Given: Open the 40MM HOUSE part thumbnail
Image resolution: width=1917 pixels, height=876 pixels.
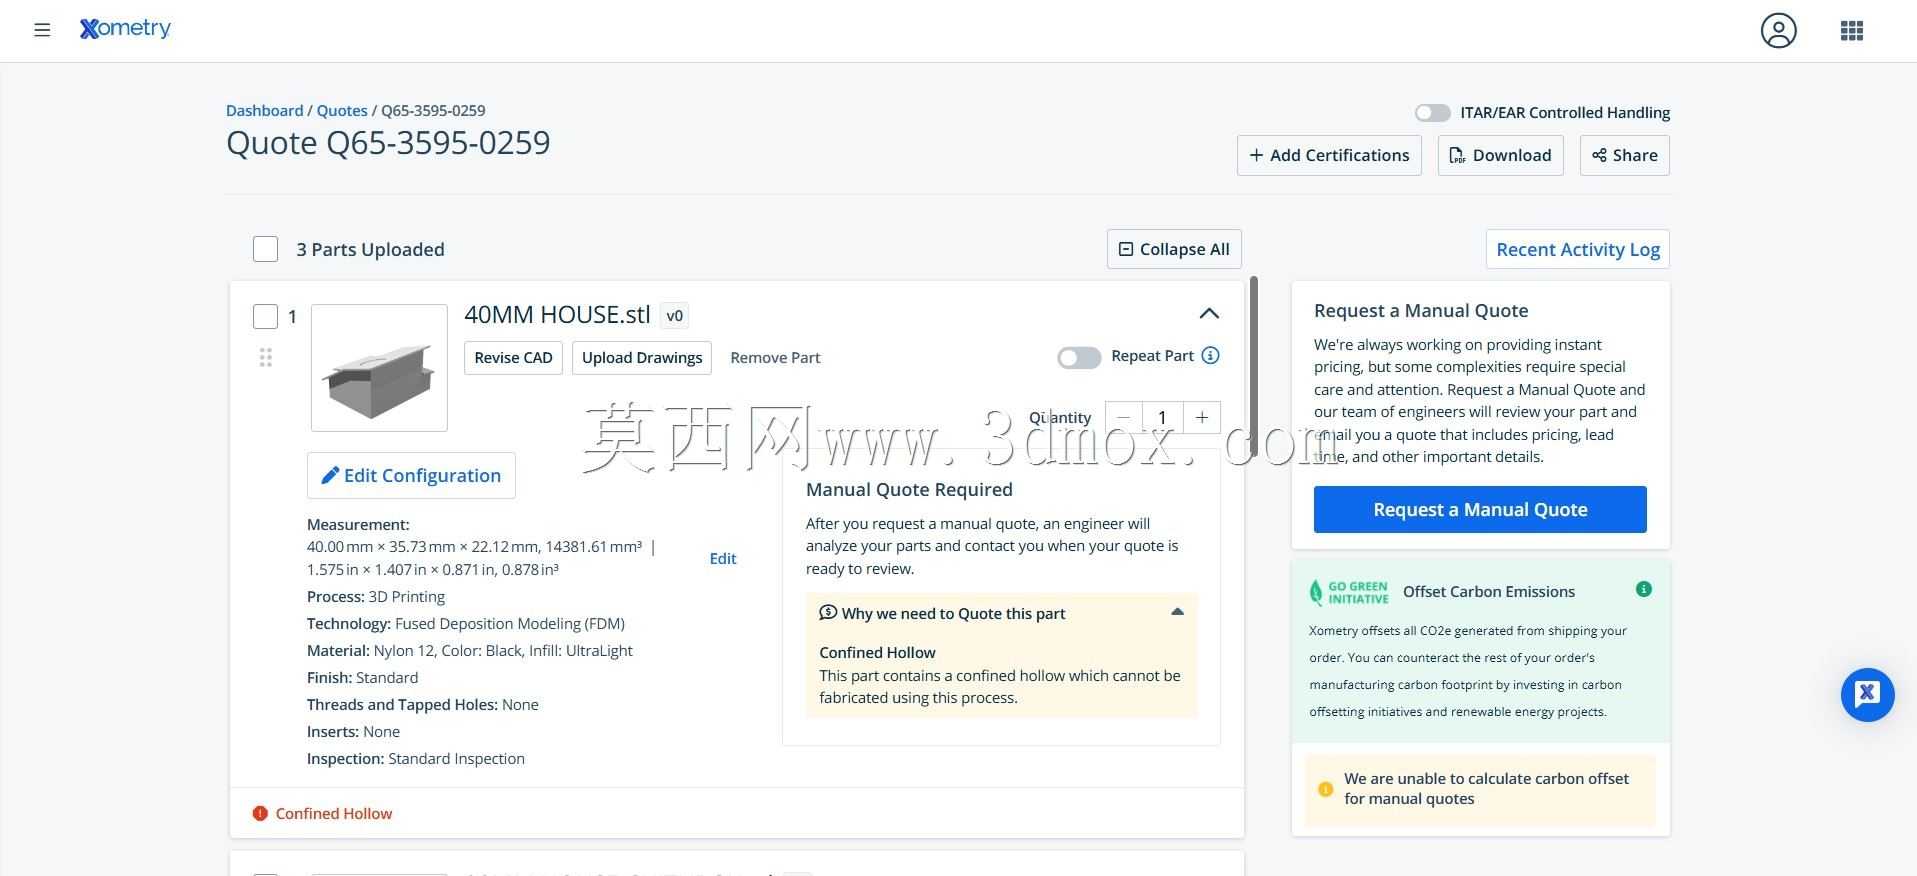Looking at the screenshot, I should click(x=379, y=368).
